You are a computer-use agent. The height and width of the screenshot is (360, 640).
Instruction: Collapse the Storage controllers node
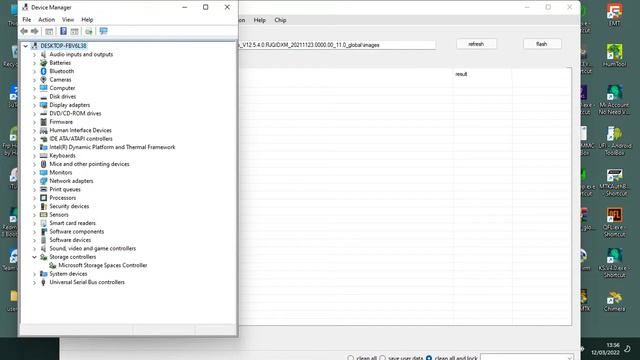click(34, 257)
